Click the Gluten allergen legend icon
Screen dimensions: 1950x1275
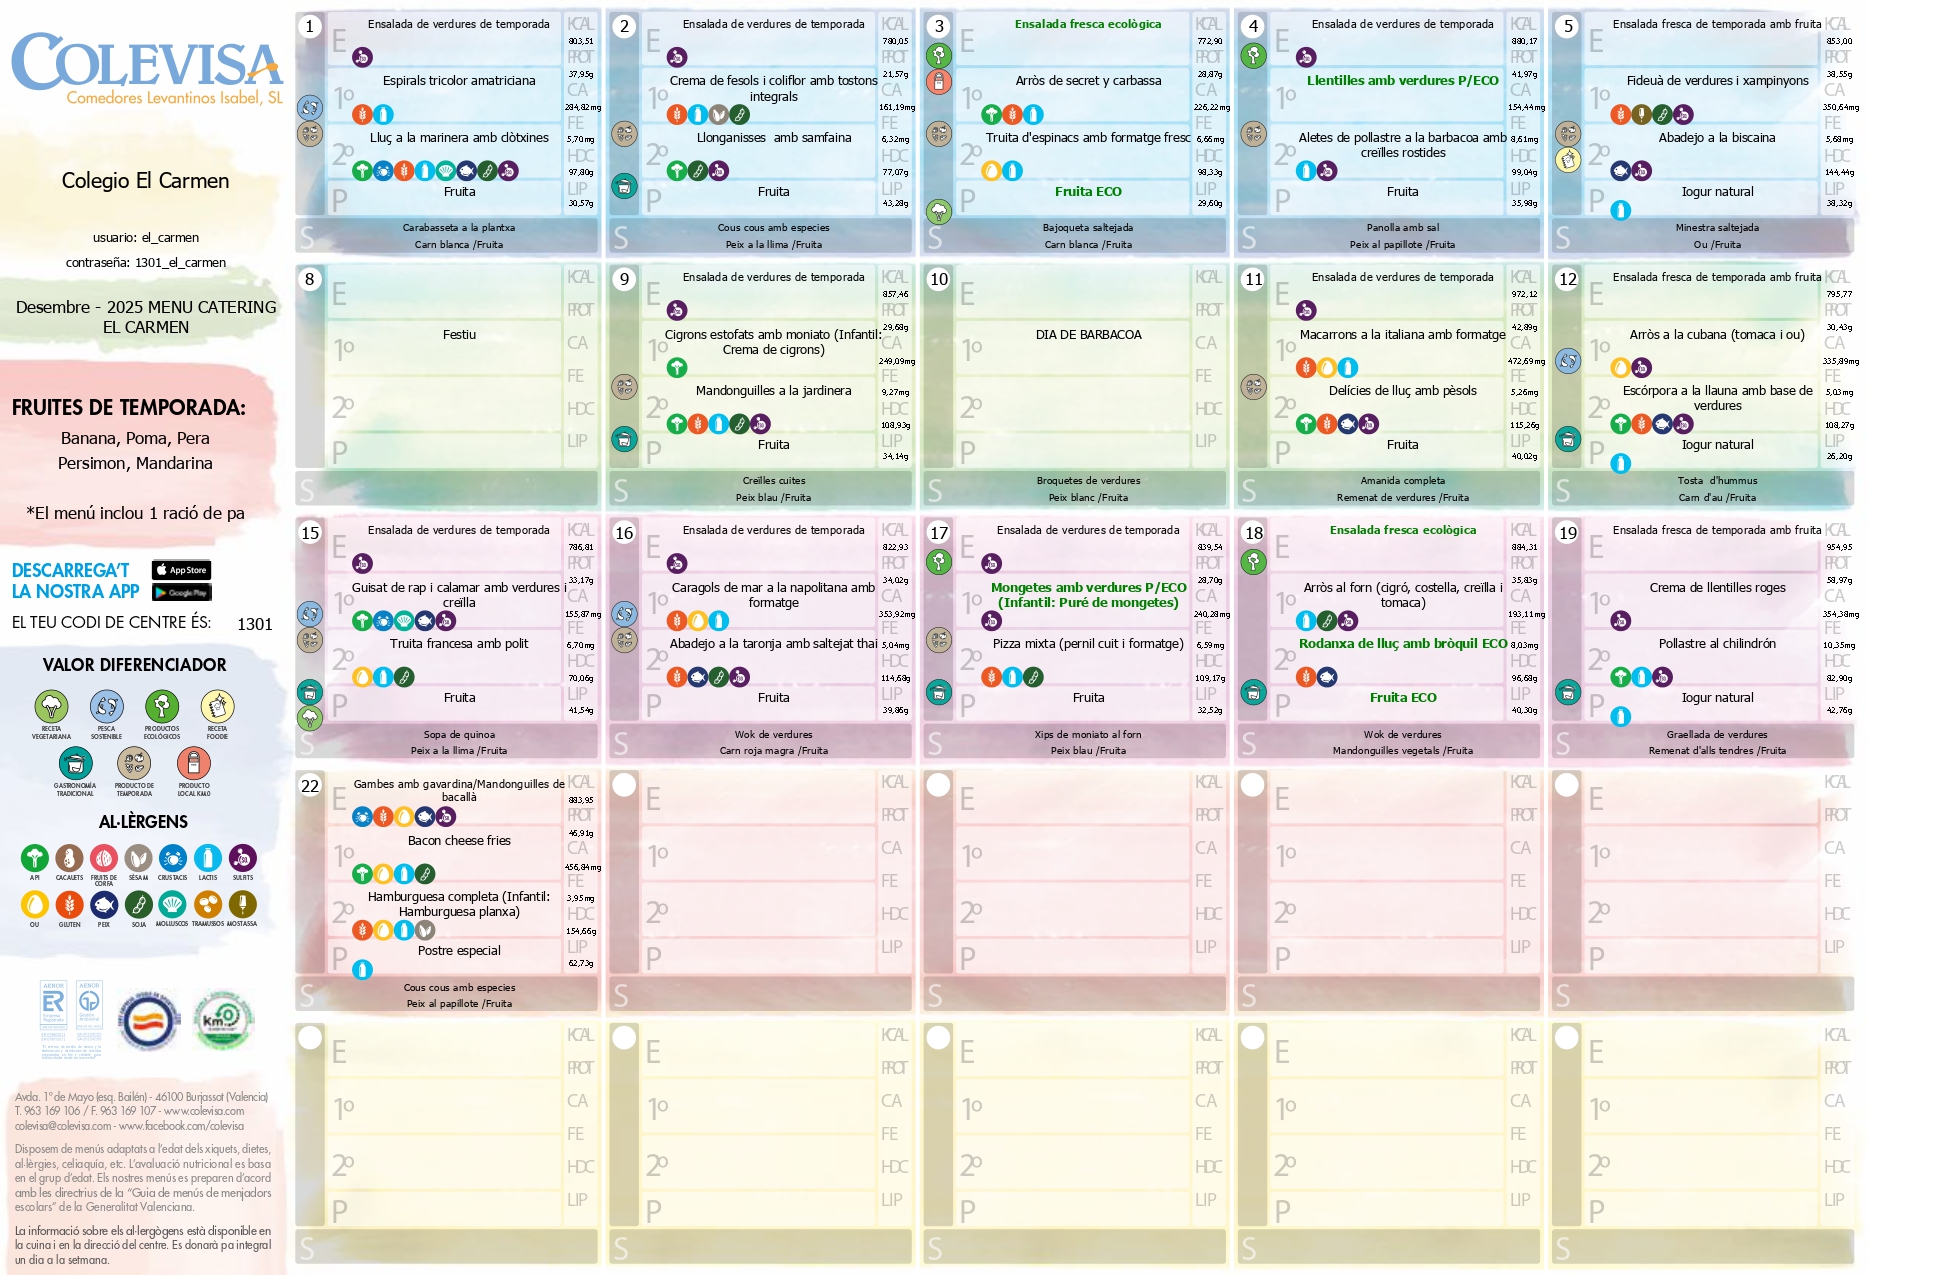pos(69,905)
